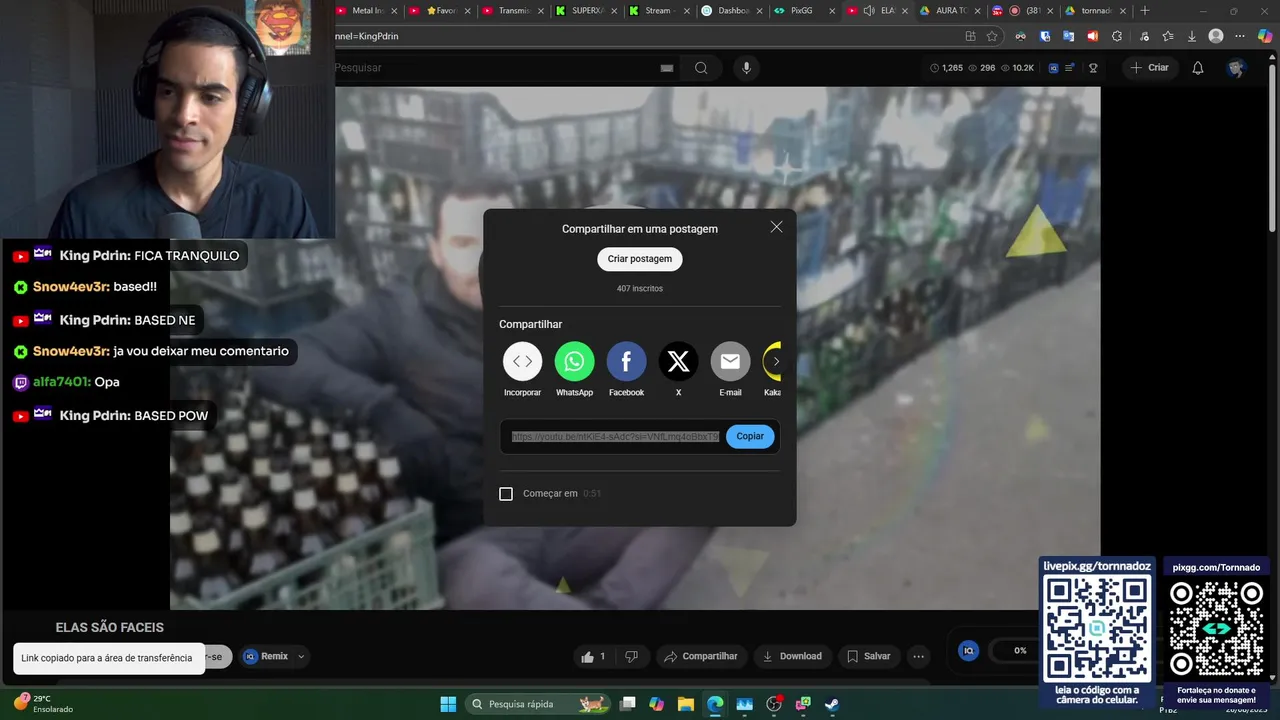Click the Pesquisar search field
1280x720 pixels.
[x=495, y=68]
